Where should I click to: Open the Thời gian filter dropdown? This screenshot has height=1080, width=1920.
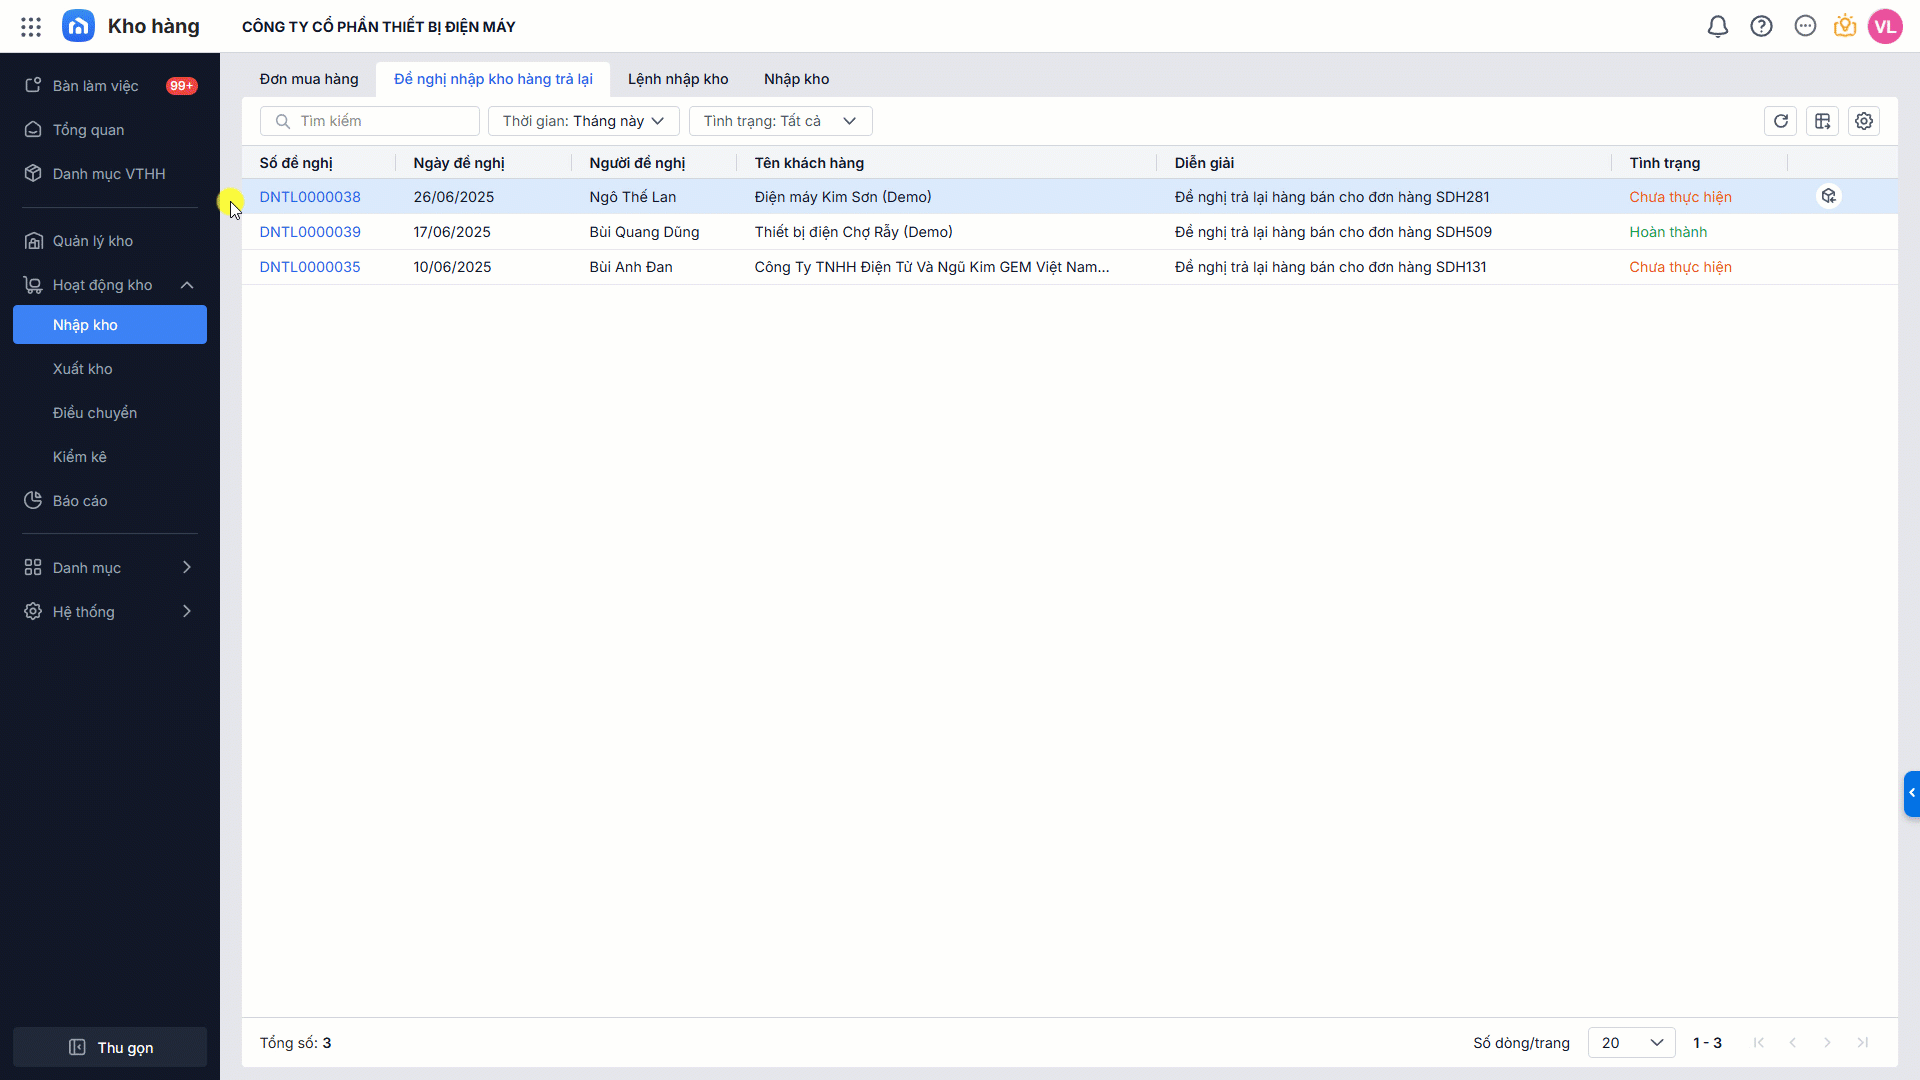pos(583,121)
